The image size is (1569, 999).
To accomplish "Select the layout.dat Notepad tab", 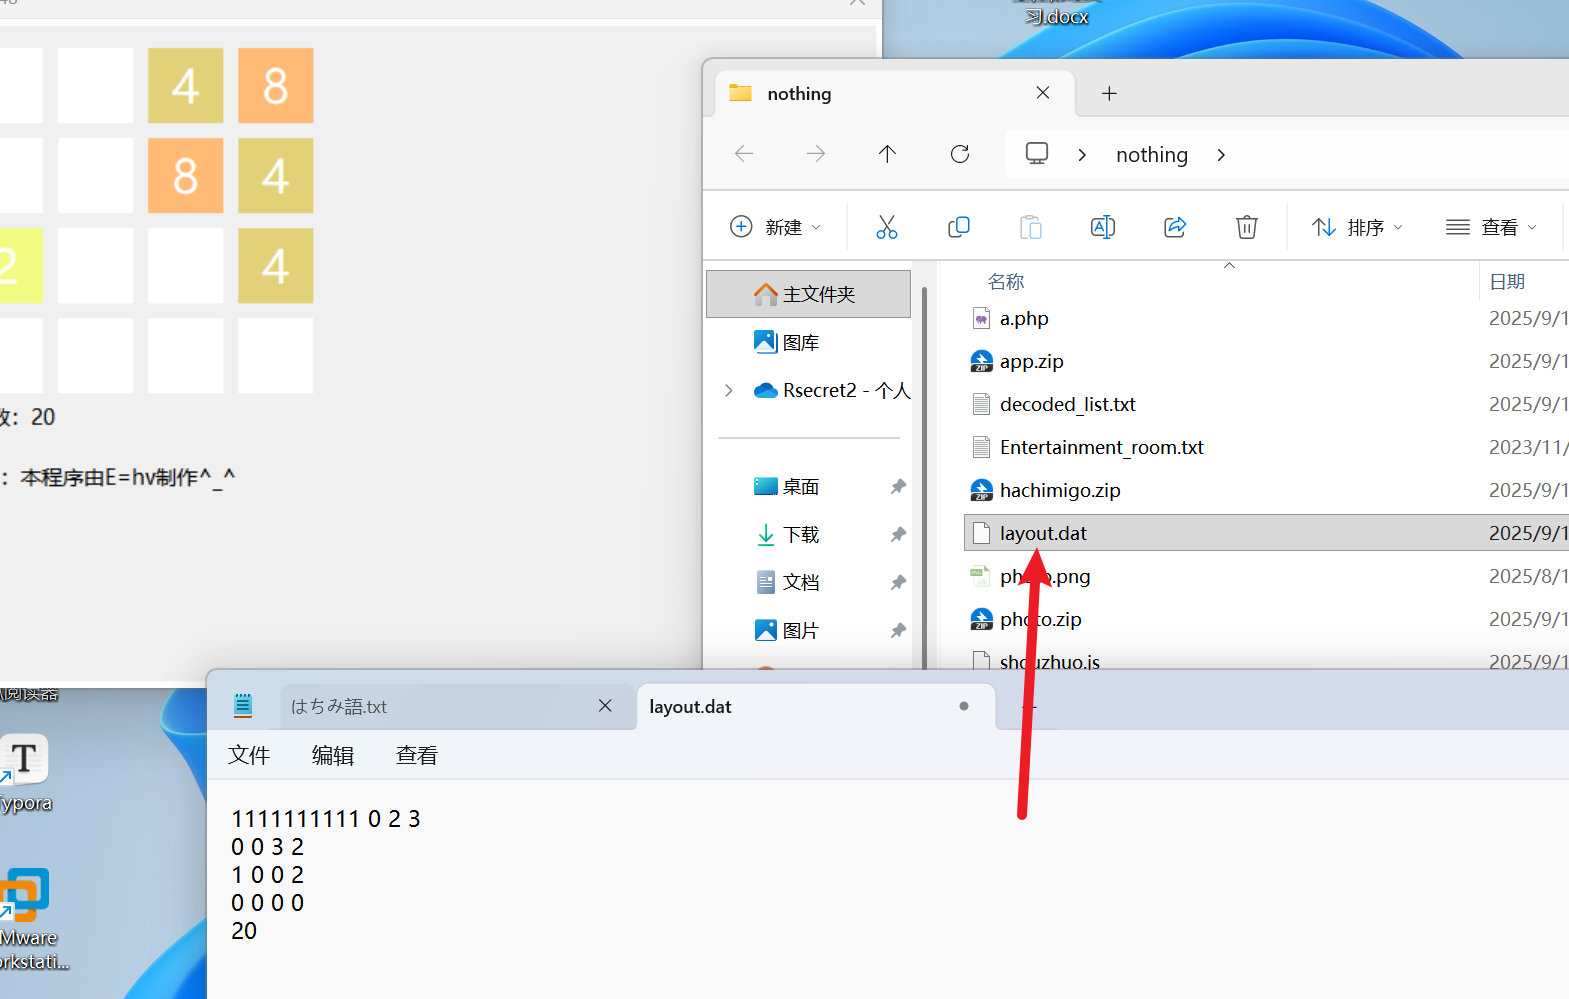I will click(x=815, y=706).
